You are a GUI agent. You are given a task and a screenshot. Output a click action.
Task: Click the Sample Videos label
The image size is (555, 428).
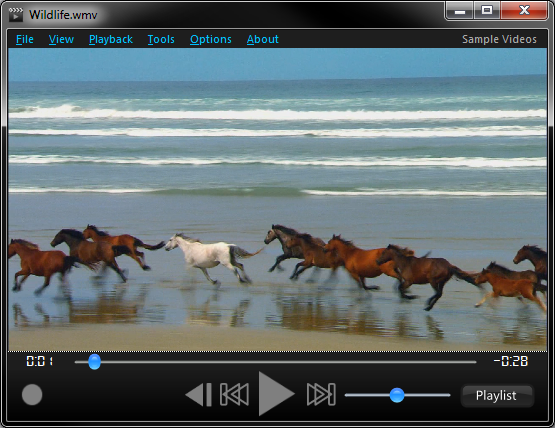coord(499,39)
